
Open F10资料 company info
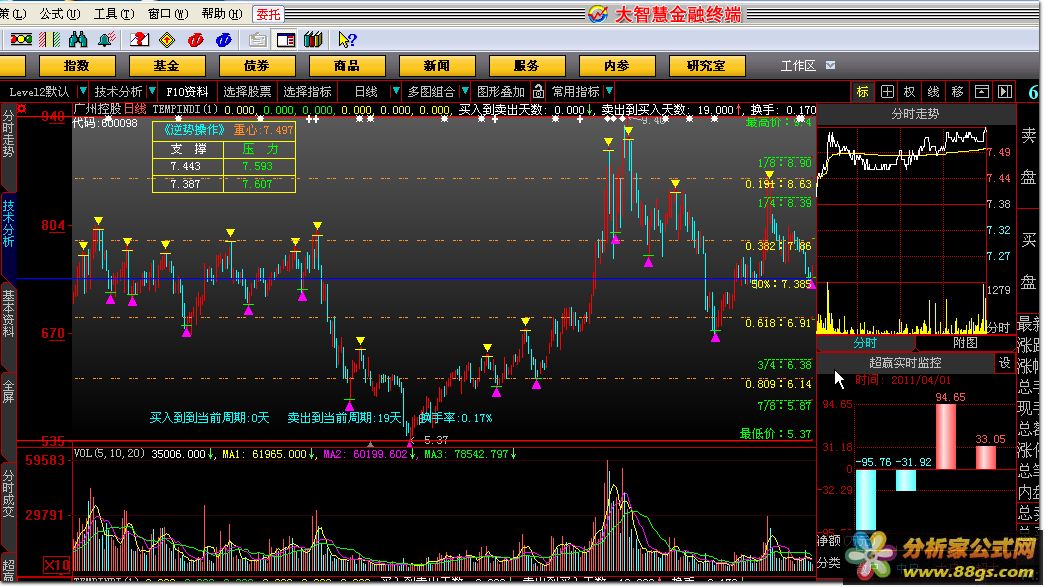187,91
